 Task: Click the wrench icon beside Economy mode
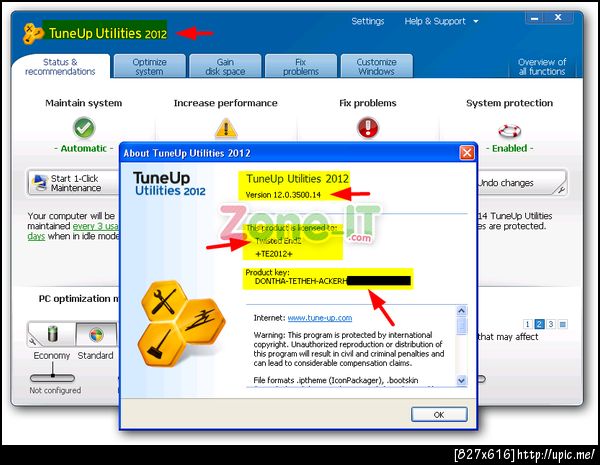pyautogui.click(x=33, y=341)
